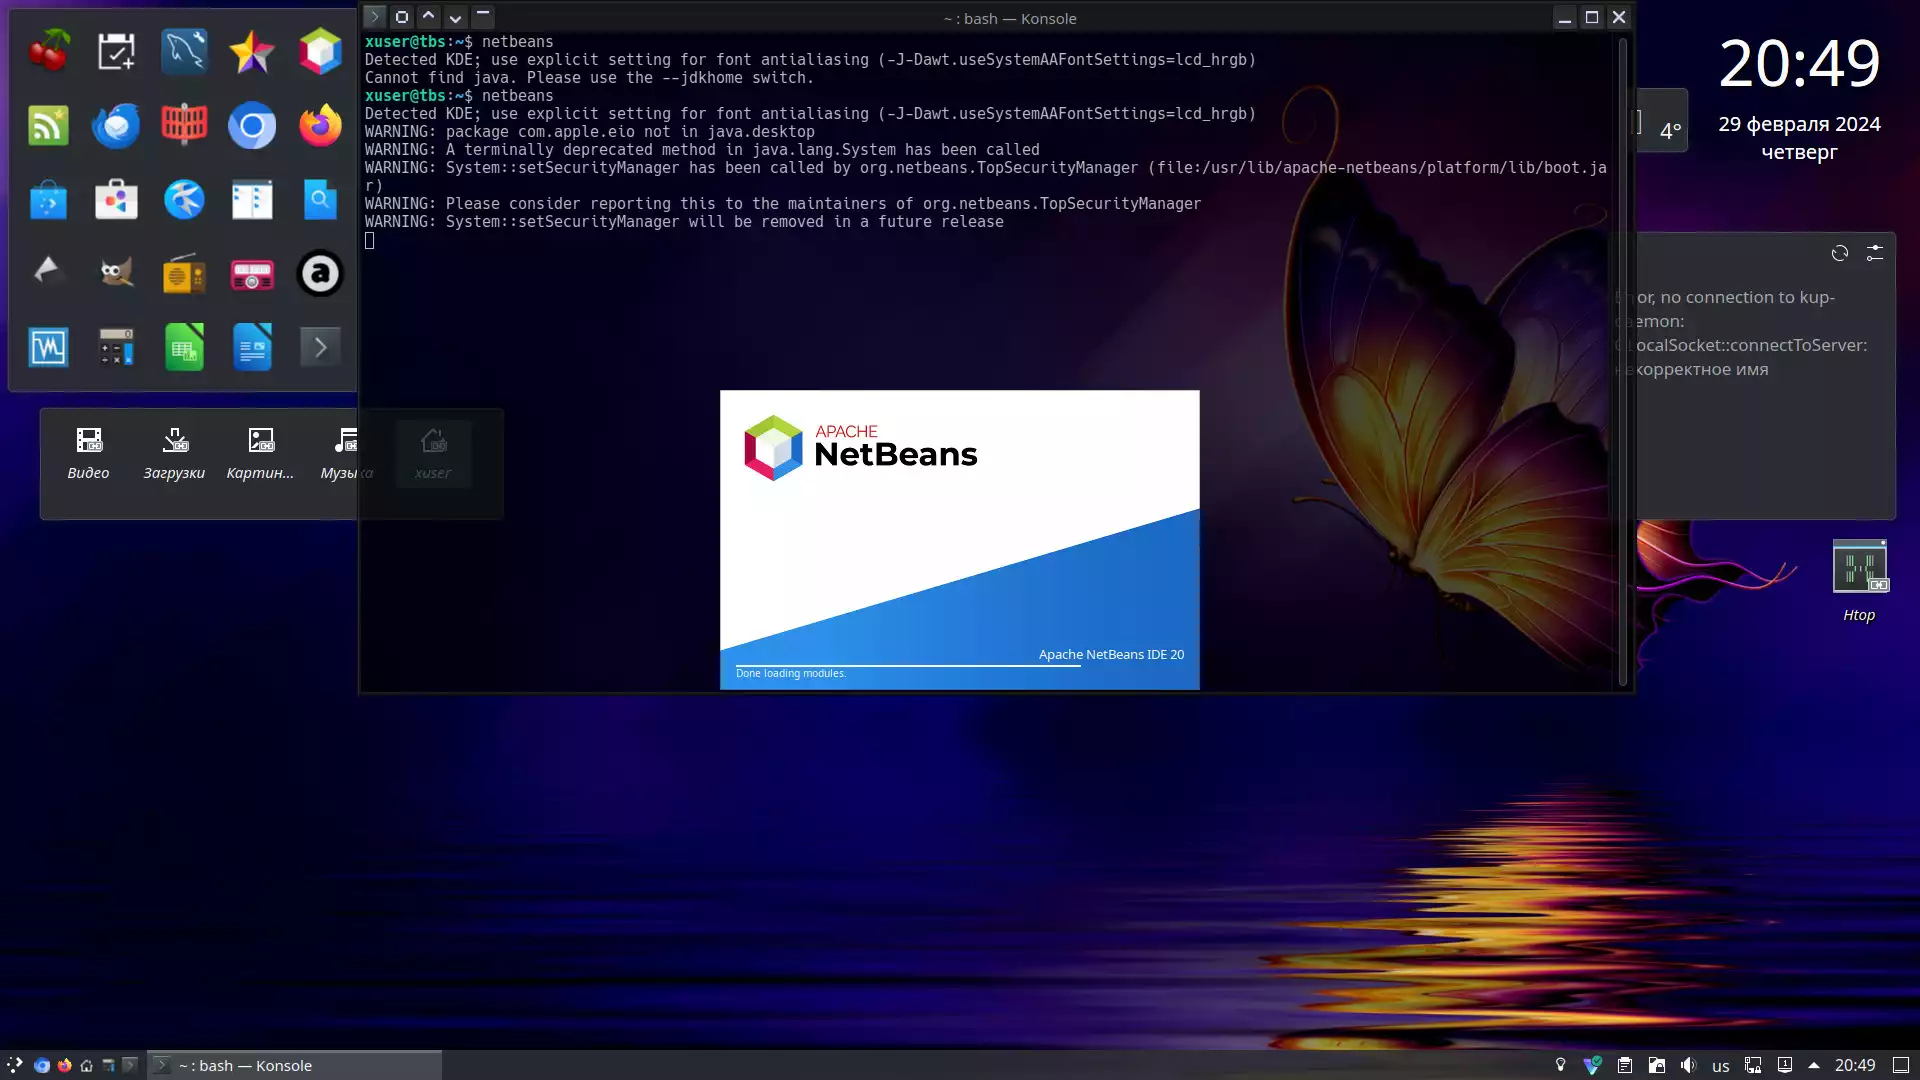
Task: Expand hidden system tray icons arrow
Action: pyautogui.click(x=1814, y=1065)
